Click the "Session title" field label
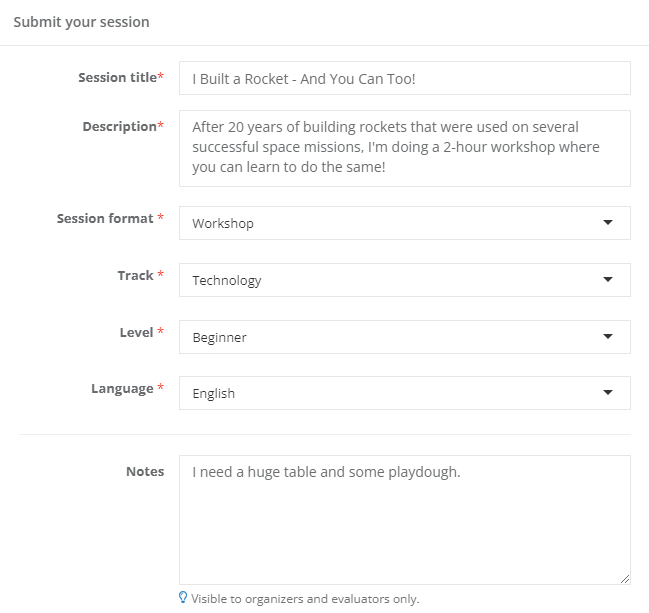Viewport: 649px width, 613px height. (119, 78)
